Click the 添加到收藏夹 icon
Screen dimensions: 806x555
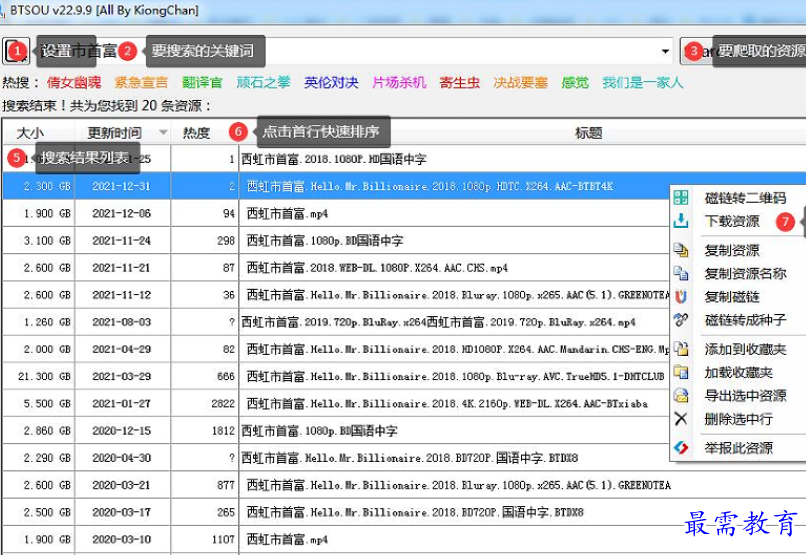tap(681, 349)
